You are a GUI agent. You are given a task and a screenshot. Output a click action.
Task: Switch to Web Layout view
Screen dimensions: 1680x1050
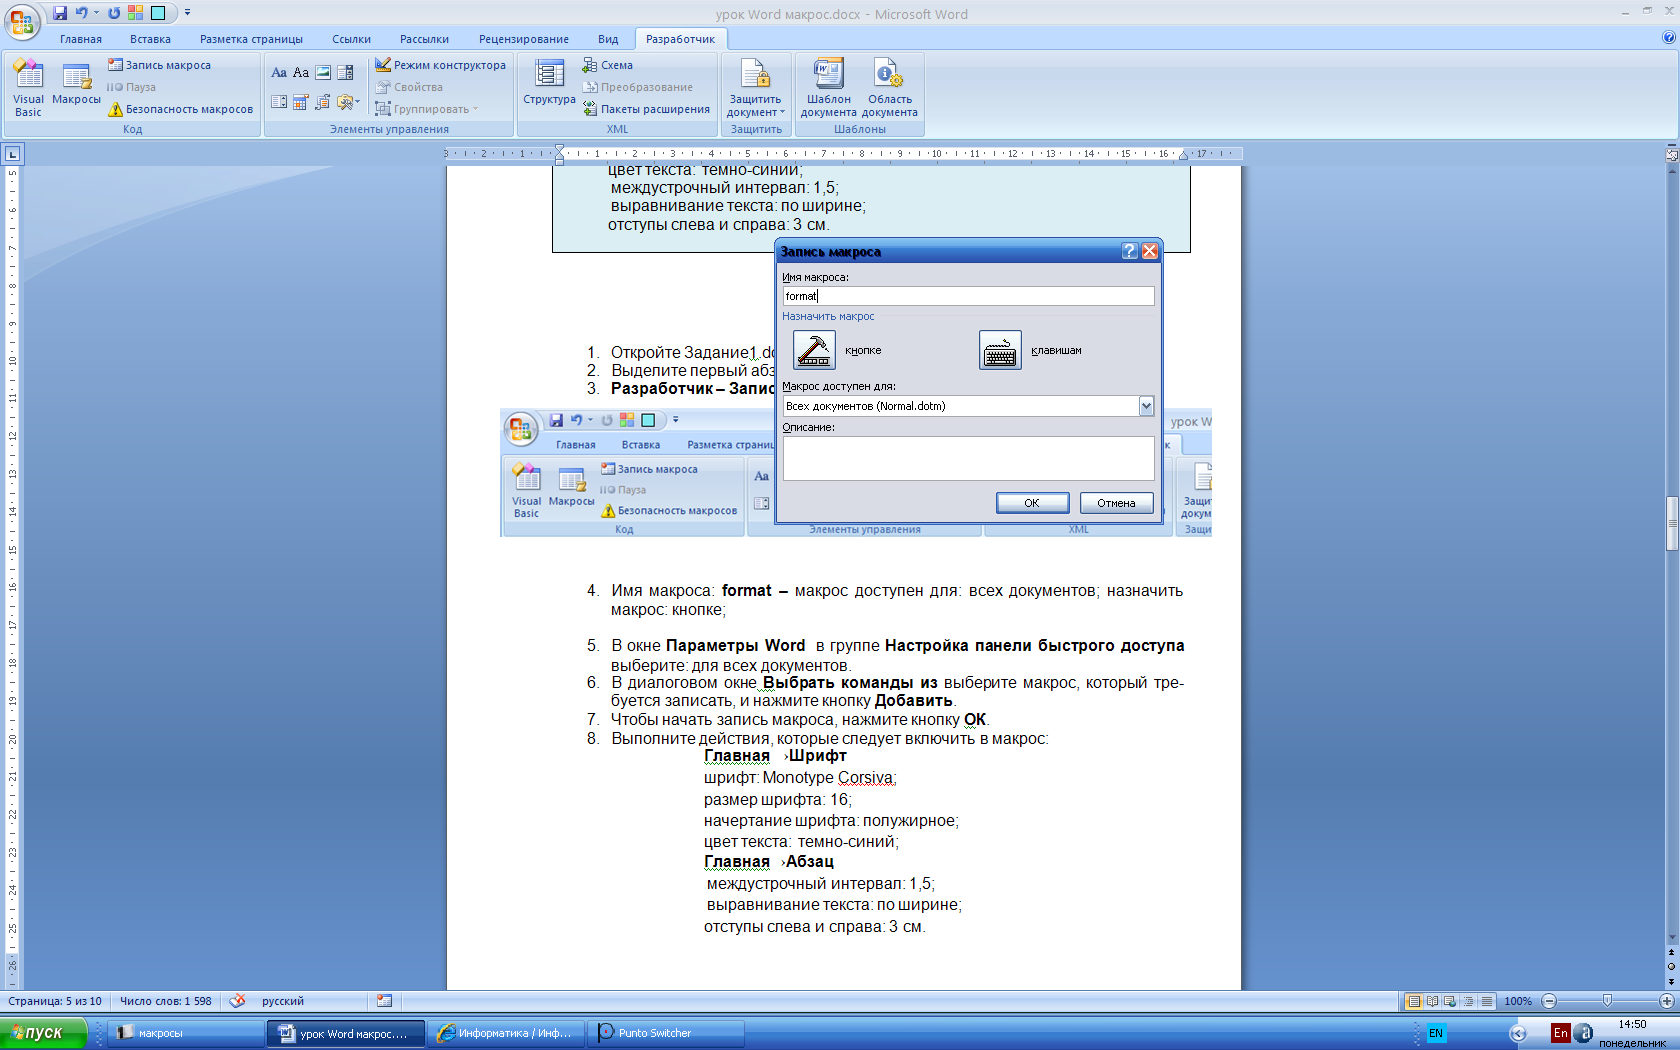tap(1450, 1001)
